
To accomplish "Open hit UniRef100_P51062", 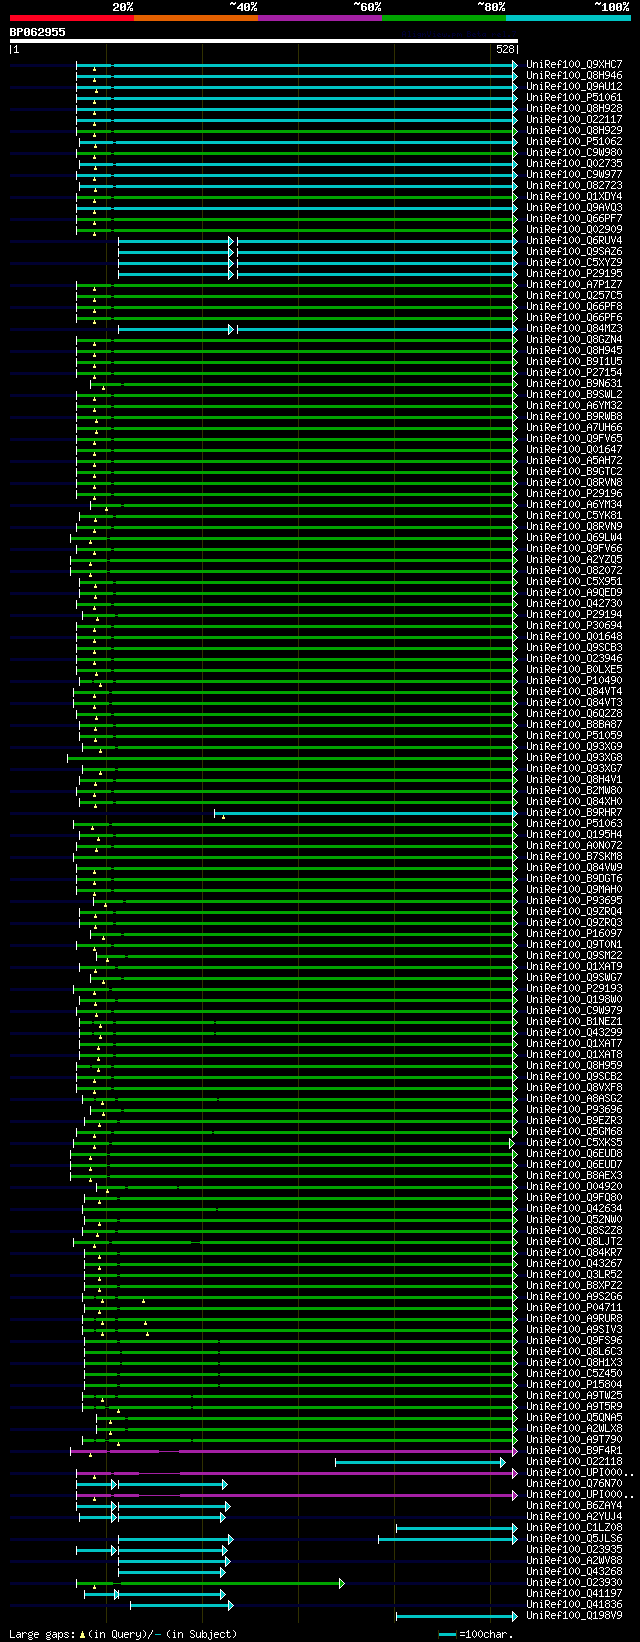I will 574,141.
